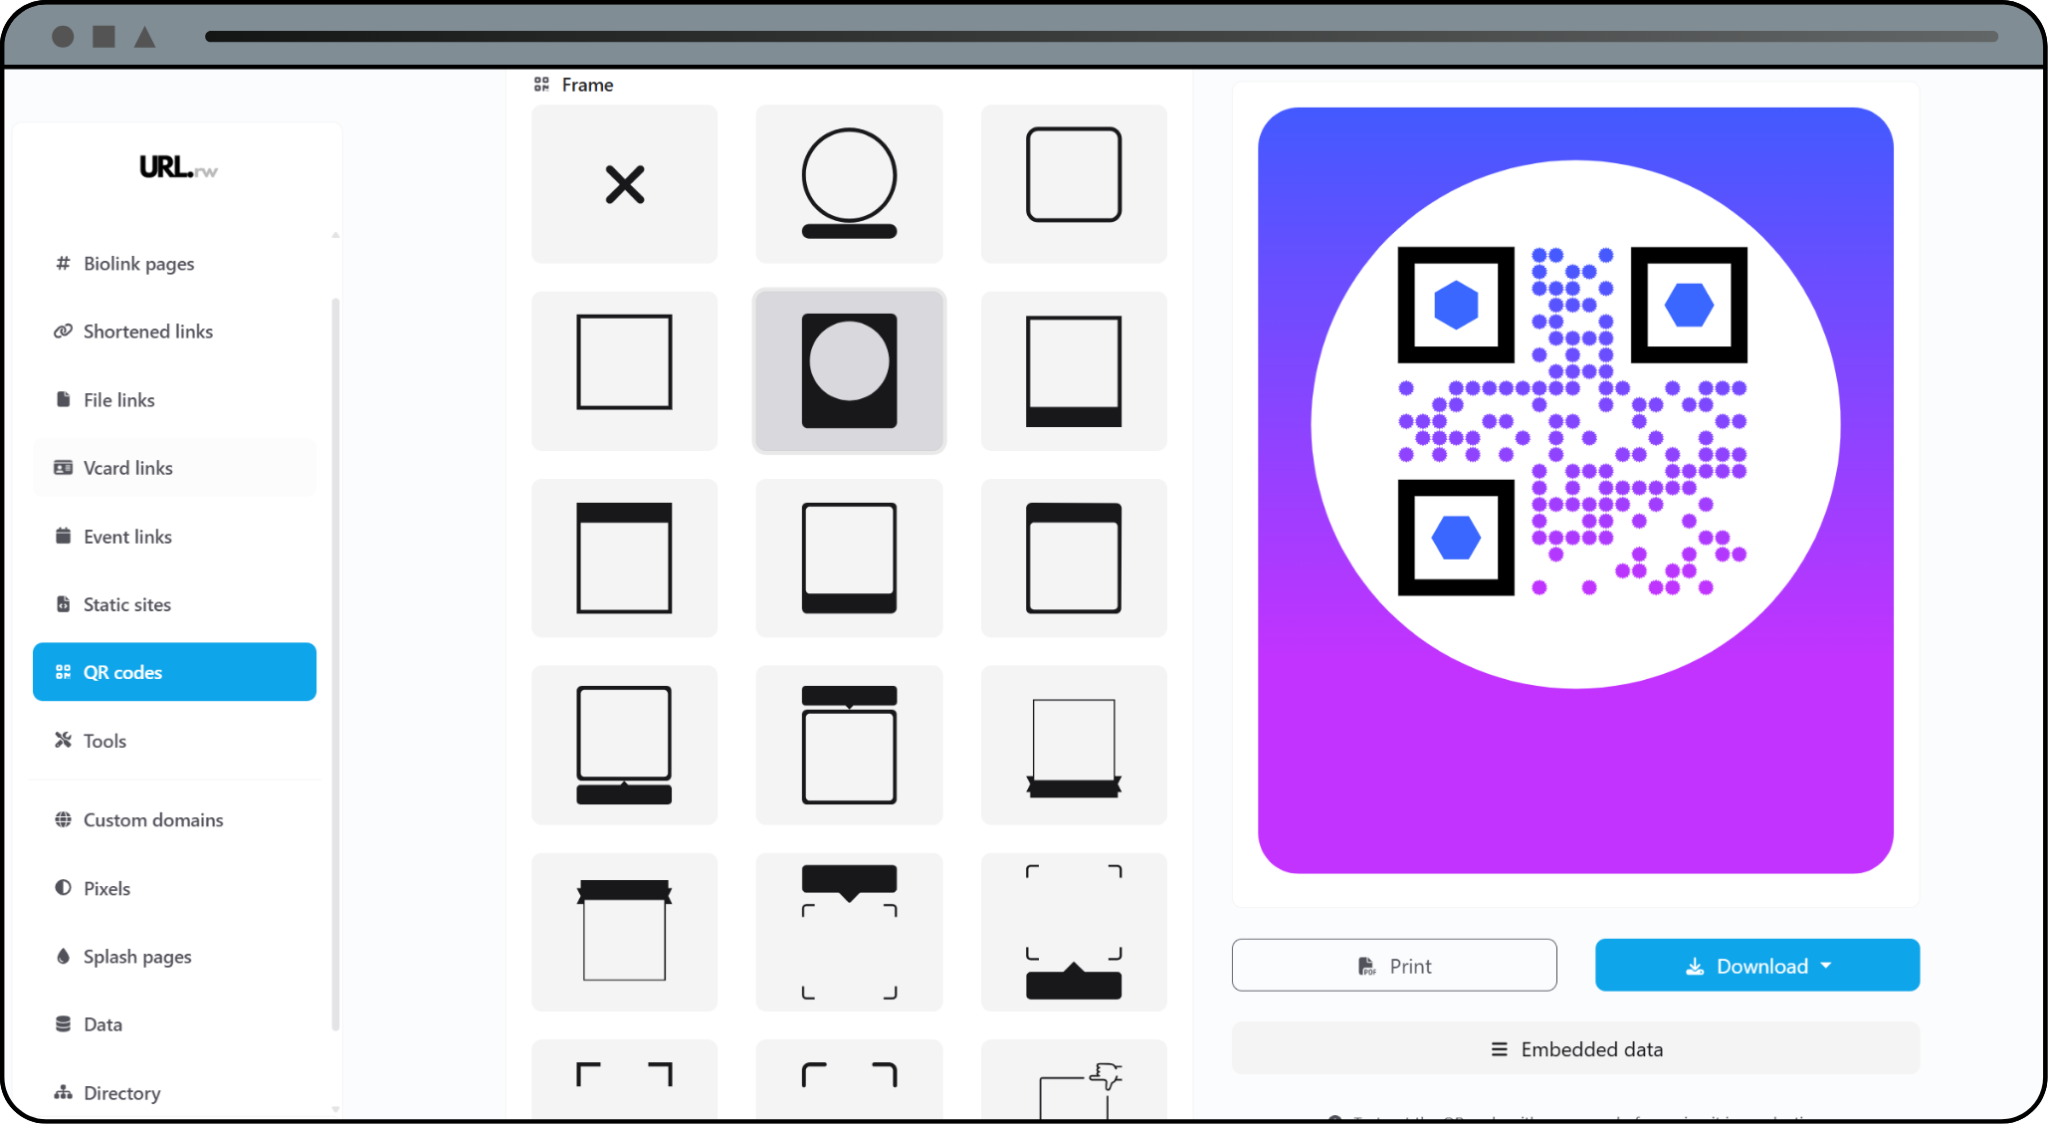Expand the Embedded data section
The height and width of the screenshot is (1125, 2048).
coord(1575,1048)
